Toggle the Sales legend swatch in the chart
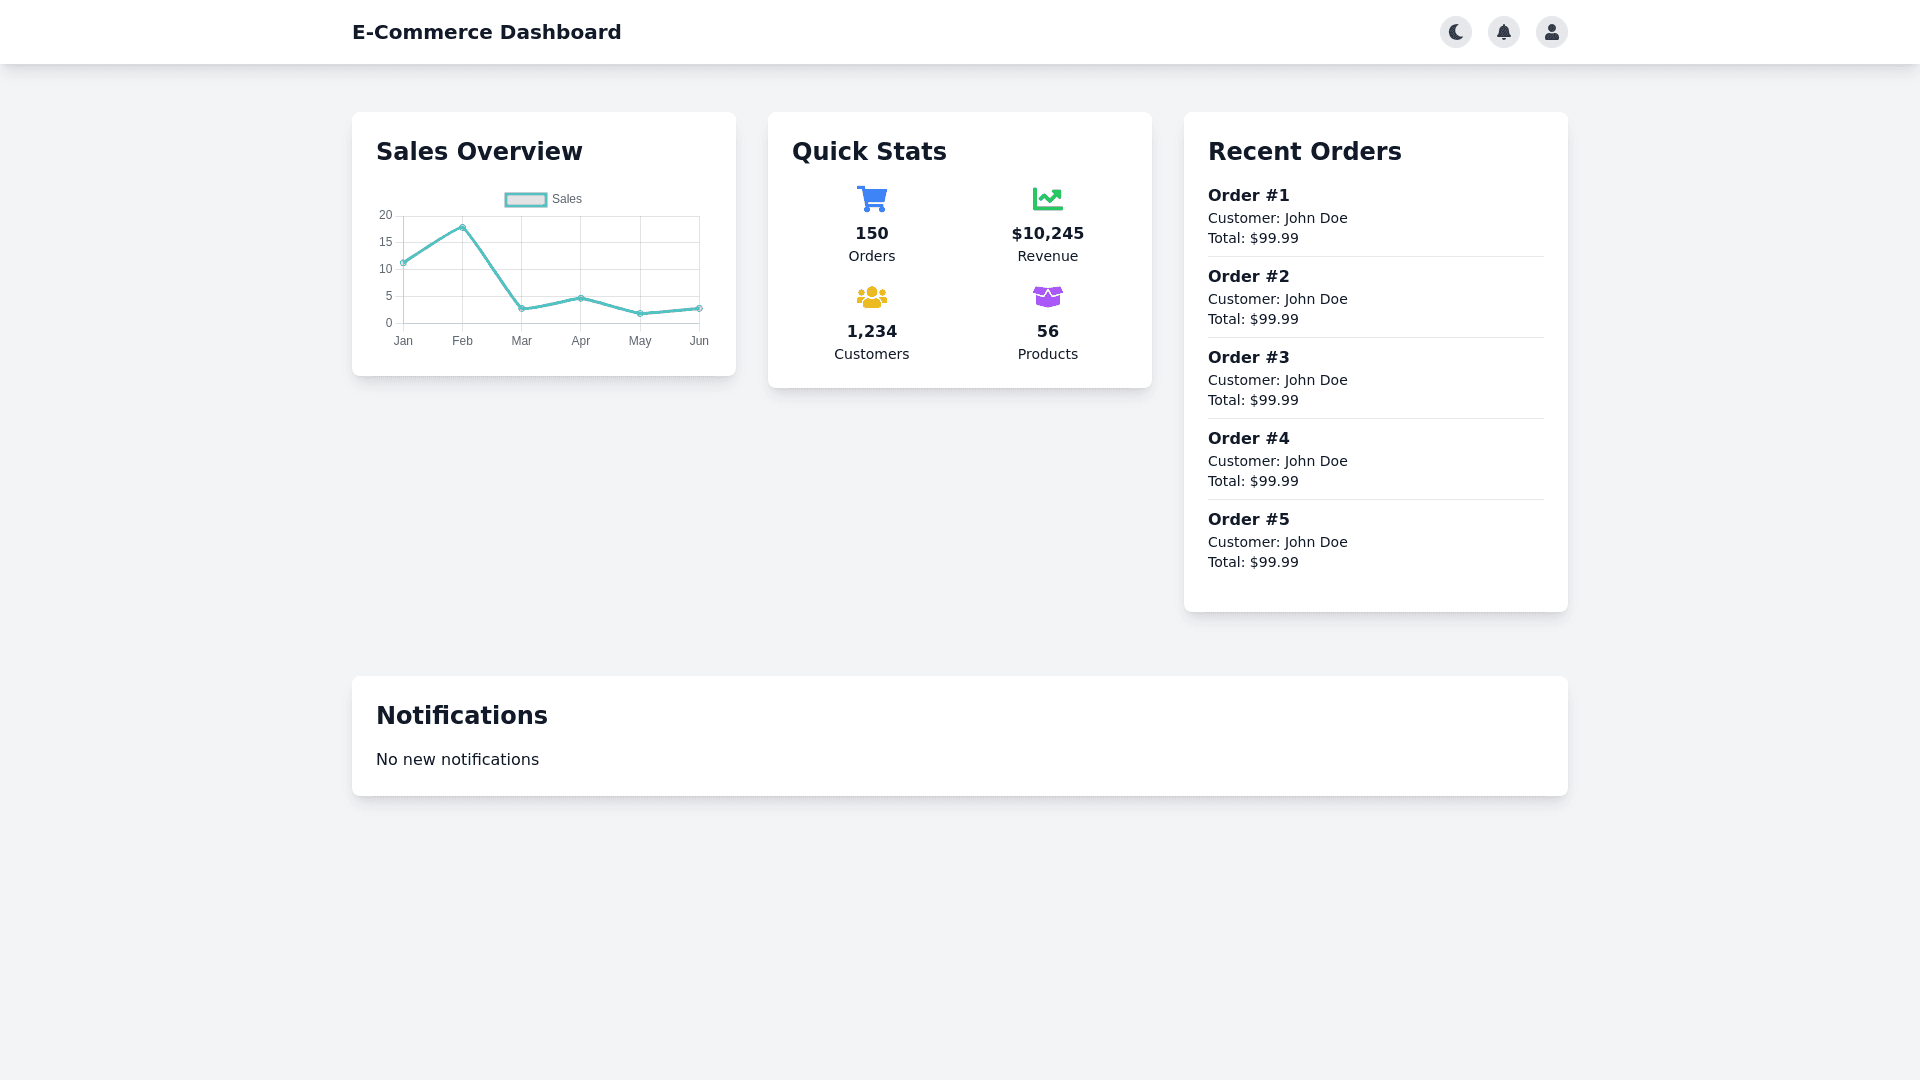 coord(526,200)
